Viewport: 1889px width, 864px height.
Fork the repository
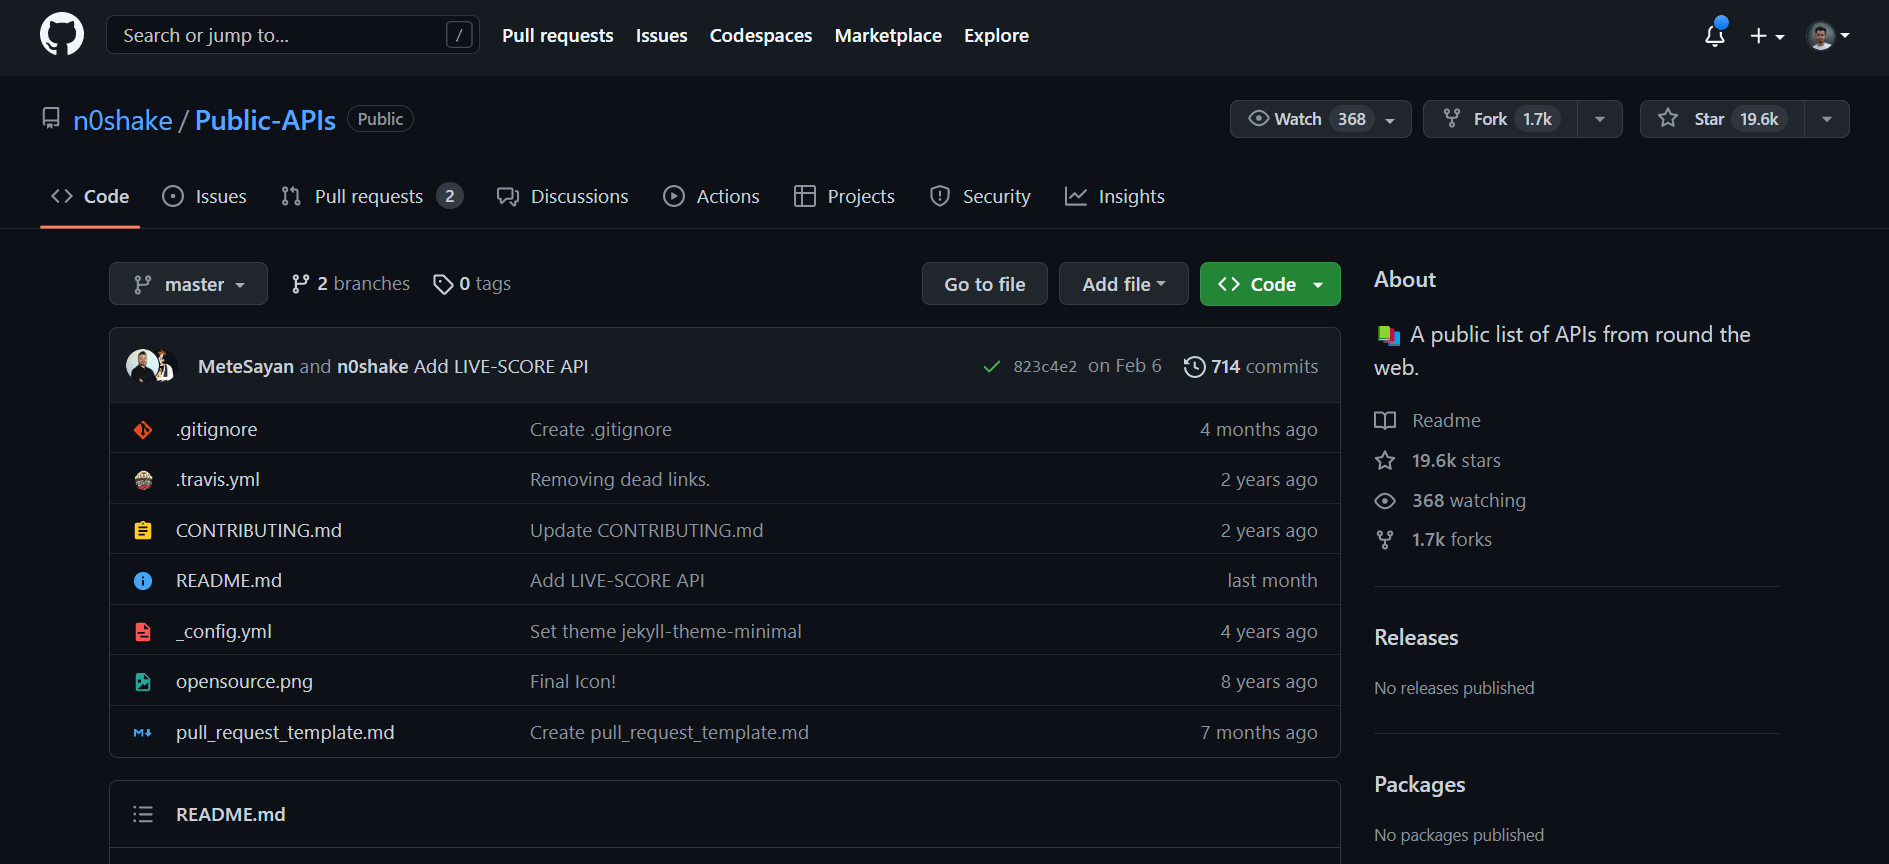1499,119
